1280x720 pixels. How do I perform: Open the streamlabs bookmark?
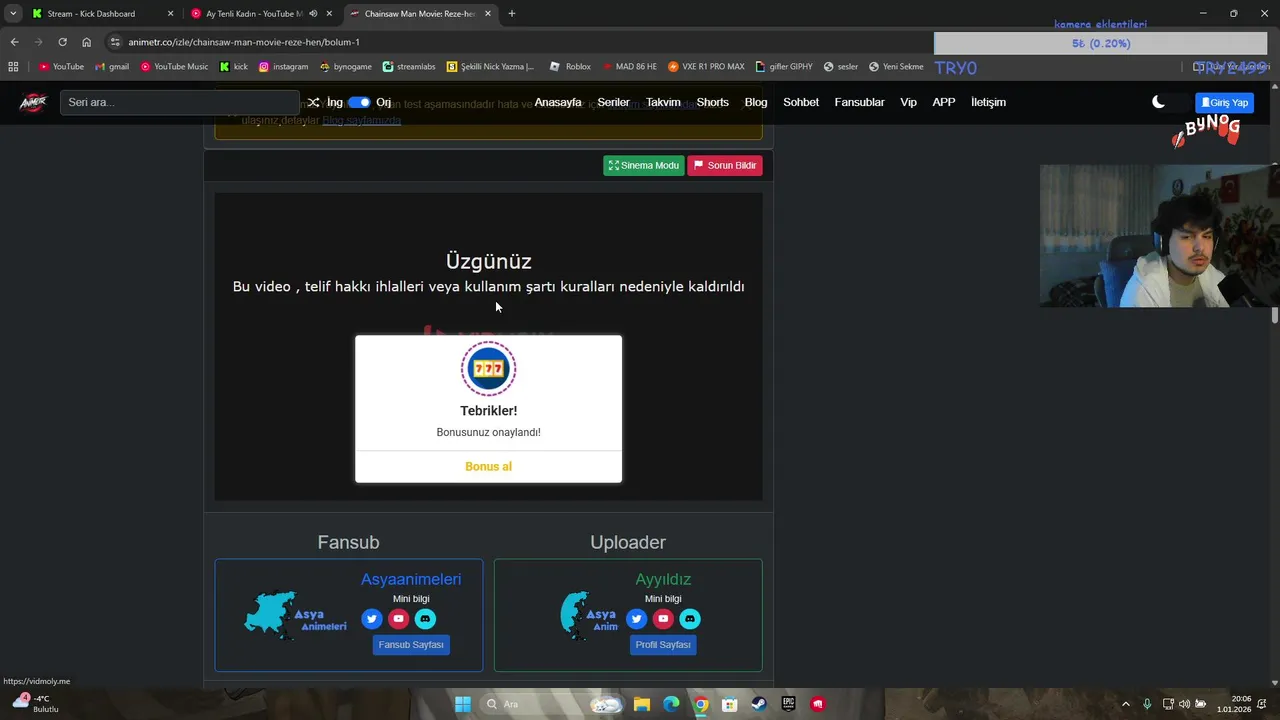(409, 67)
